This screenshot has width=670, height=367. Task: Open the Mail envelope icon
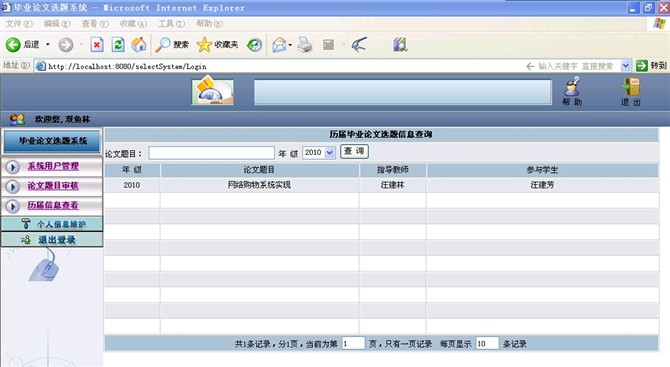(x=279, y=44)
